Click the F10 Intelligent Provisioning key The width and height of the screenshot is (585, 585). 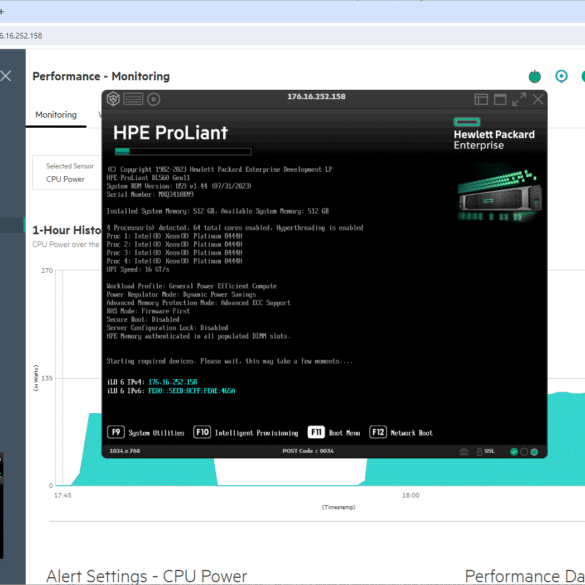(x=202, y=432)
